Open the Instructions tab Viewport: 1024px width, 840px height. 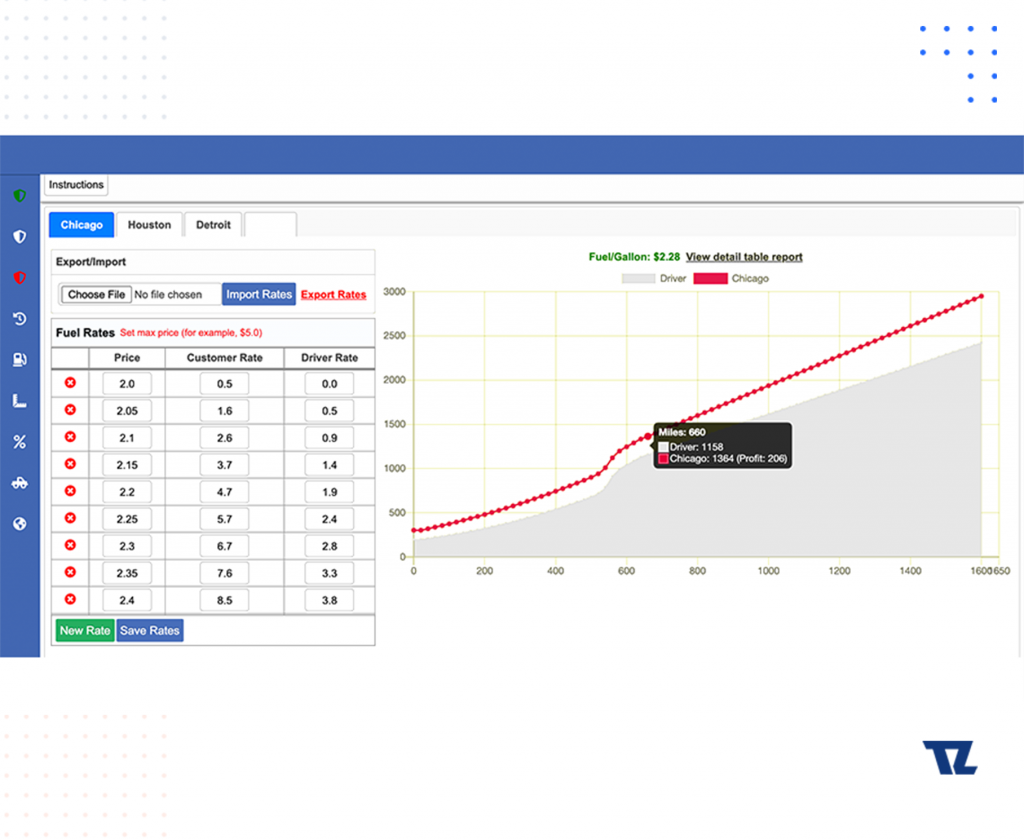click(76, 185)
